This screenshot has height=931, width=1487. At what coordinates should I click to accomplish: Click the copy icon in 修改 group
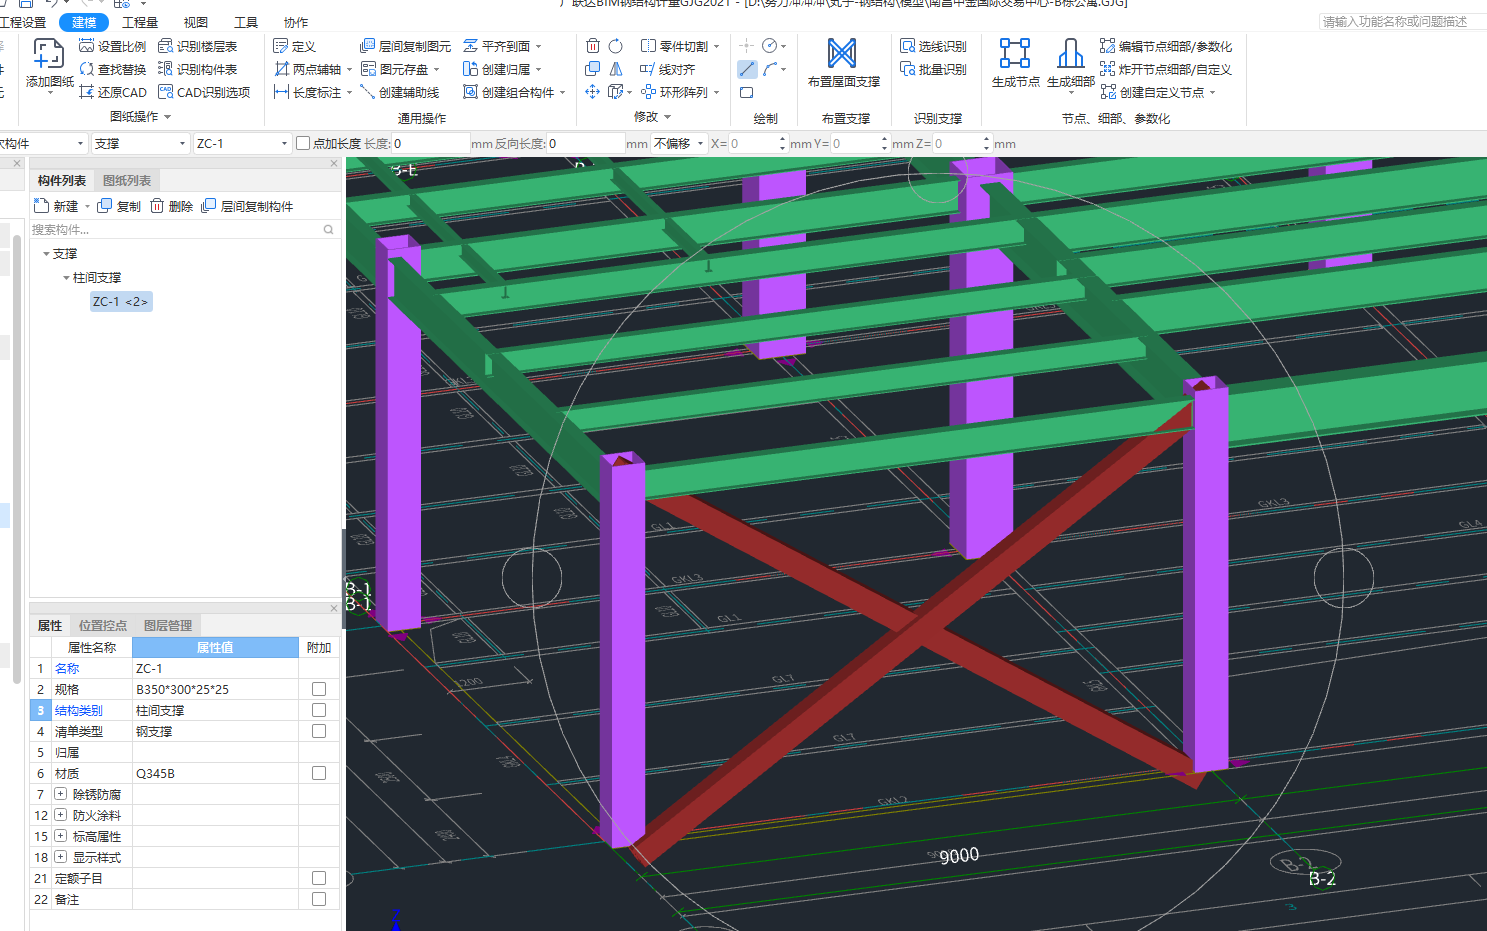[593, 69]
